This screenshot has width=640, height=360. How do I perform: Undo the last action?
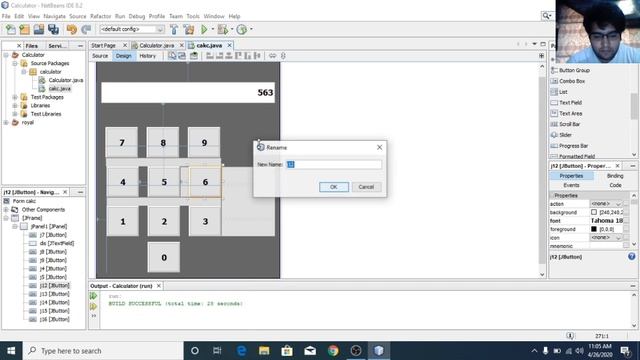(x=72, y=29)
